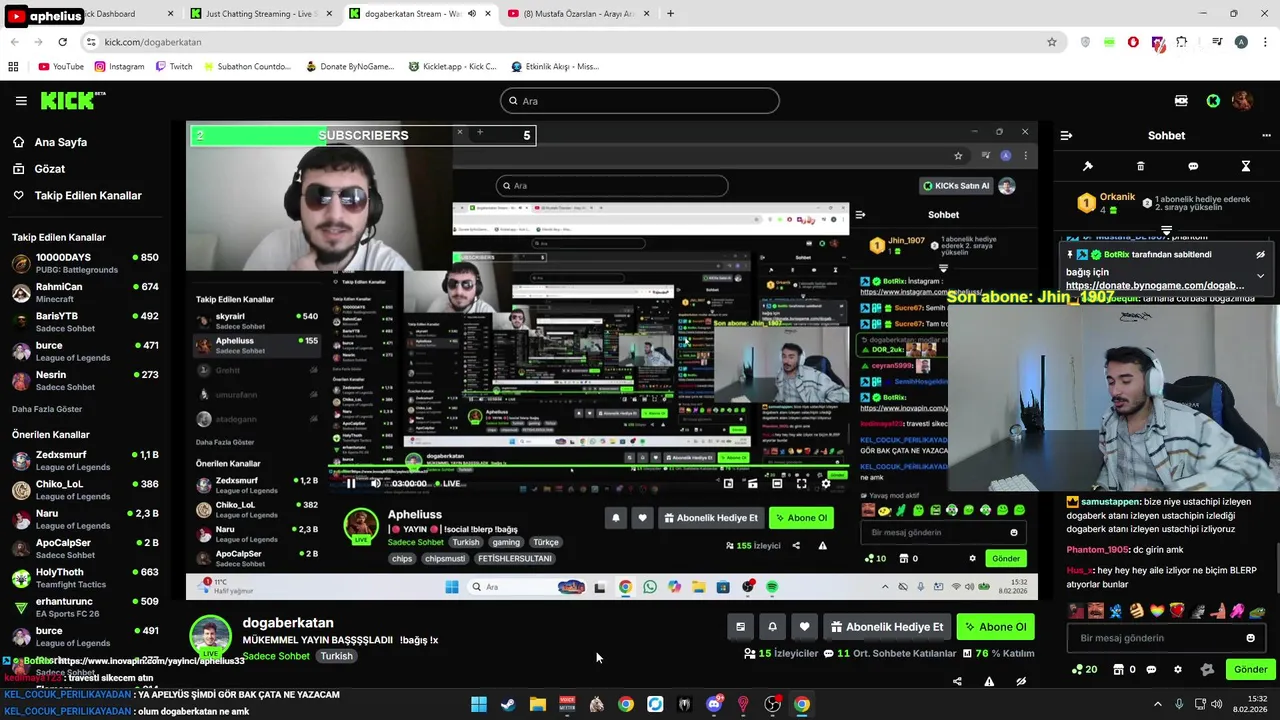This screenshot has width=1280, height=720.
Task: Switch to Mustafa Özarslan YouTube tab
Action: coord(580,14)
